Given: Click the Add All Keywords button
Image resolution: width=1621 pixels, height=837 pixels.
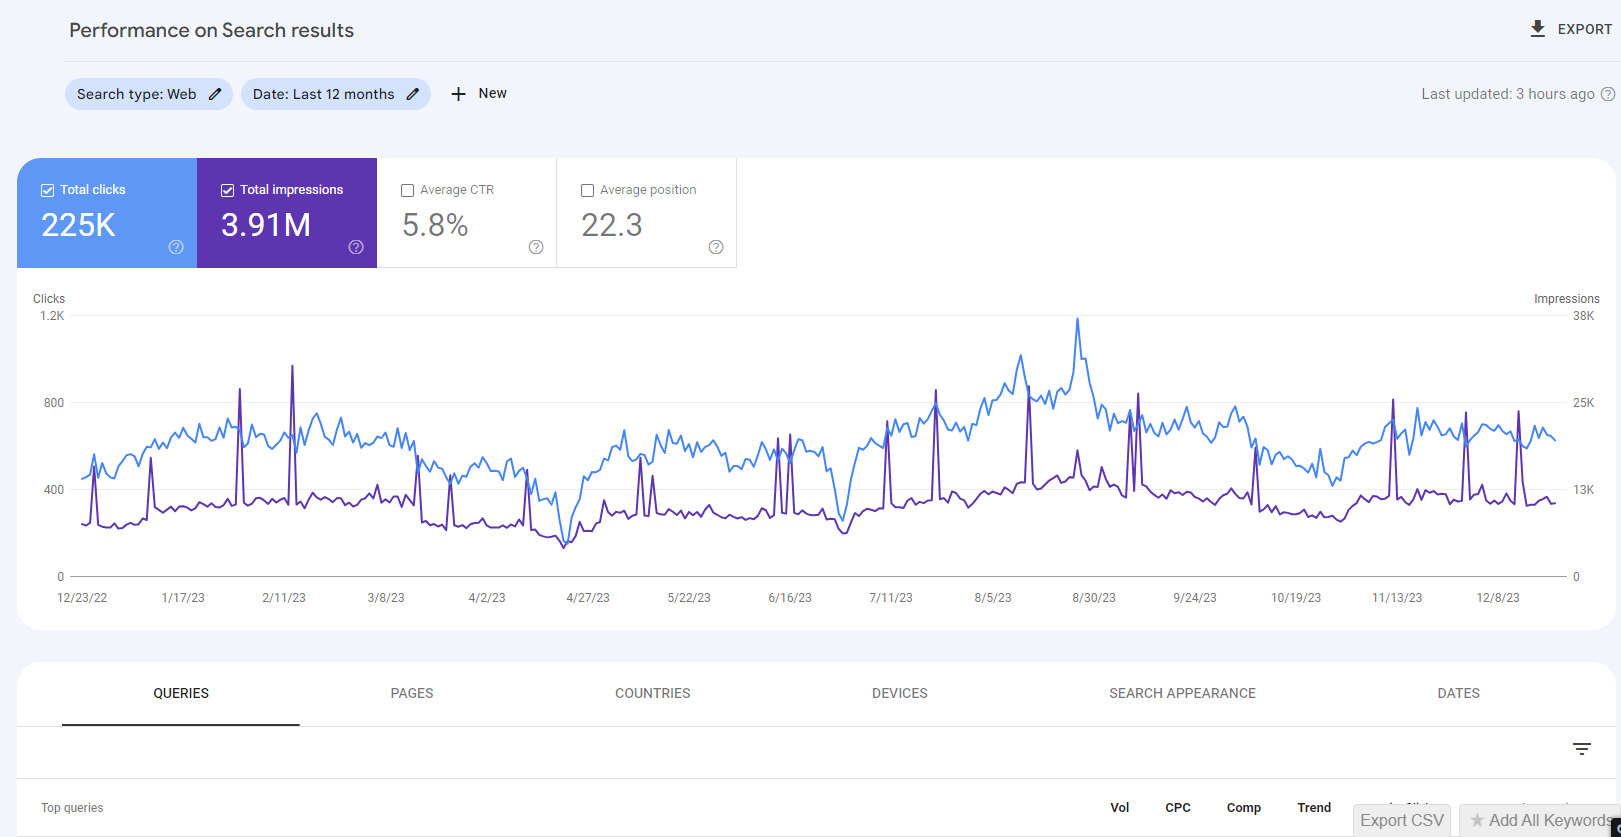Looking at the screenshot, I should (1540, 820).
